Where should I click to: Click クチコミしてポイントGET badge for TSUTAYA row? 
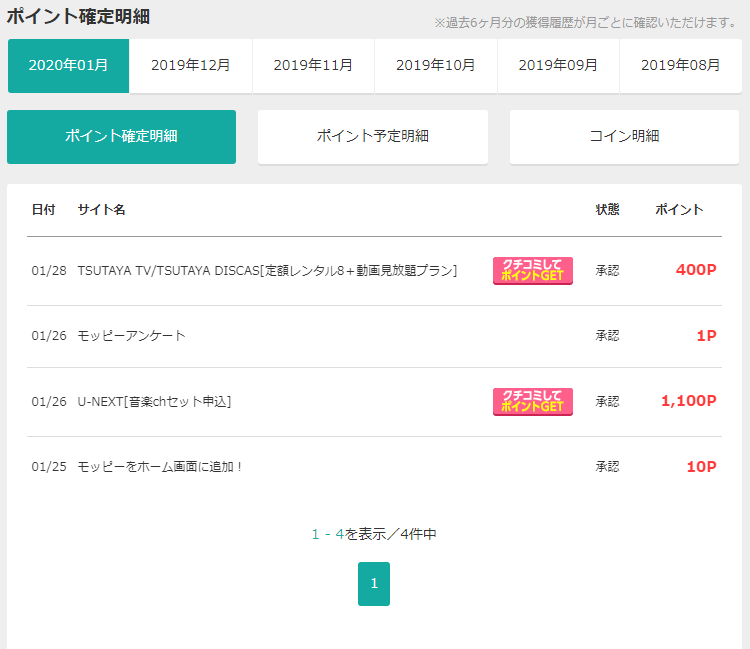coord(533,271)
